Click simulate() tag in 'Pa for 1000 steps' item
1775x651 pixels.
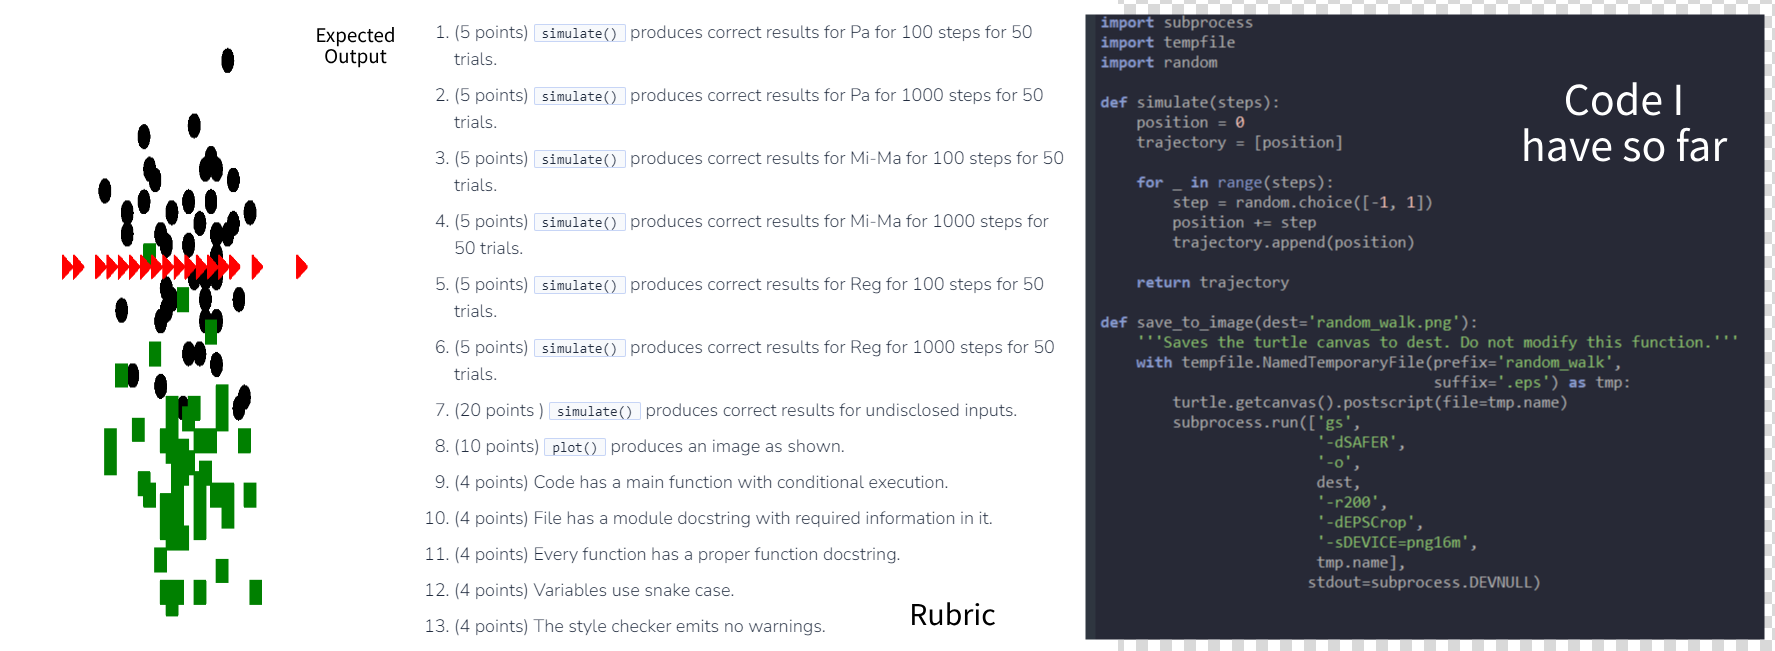coord(579,96)
